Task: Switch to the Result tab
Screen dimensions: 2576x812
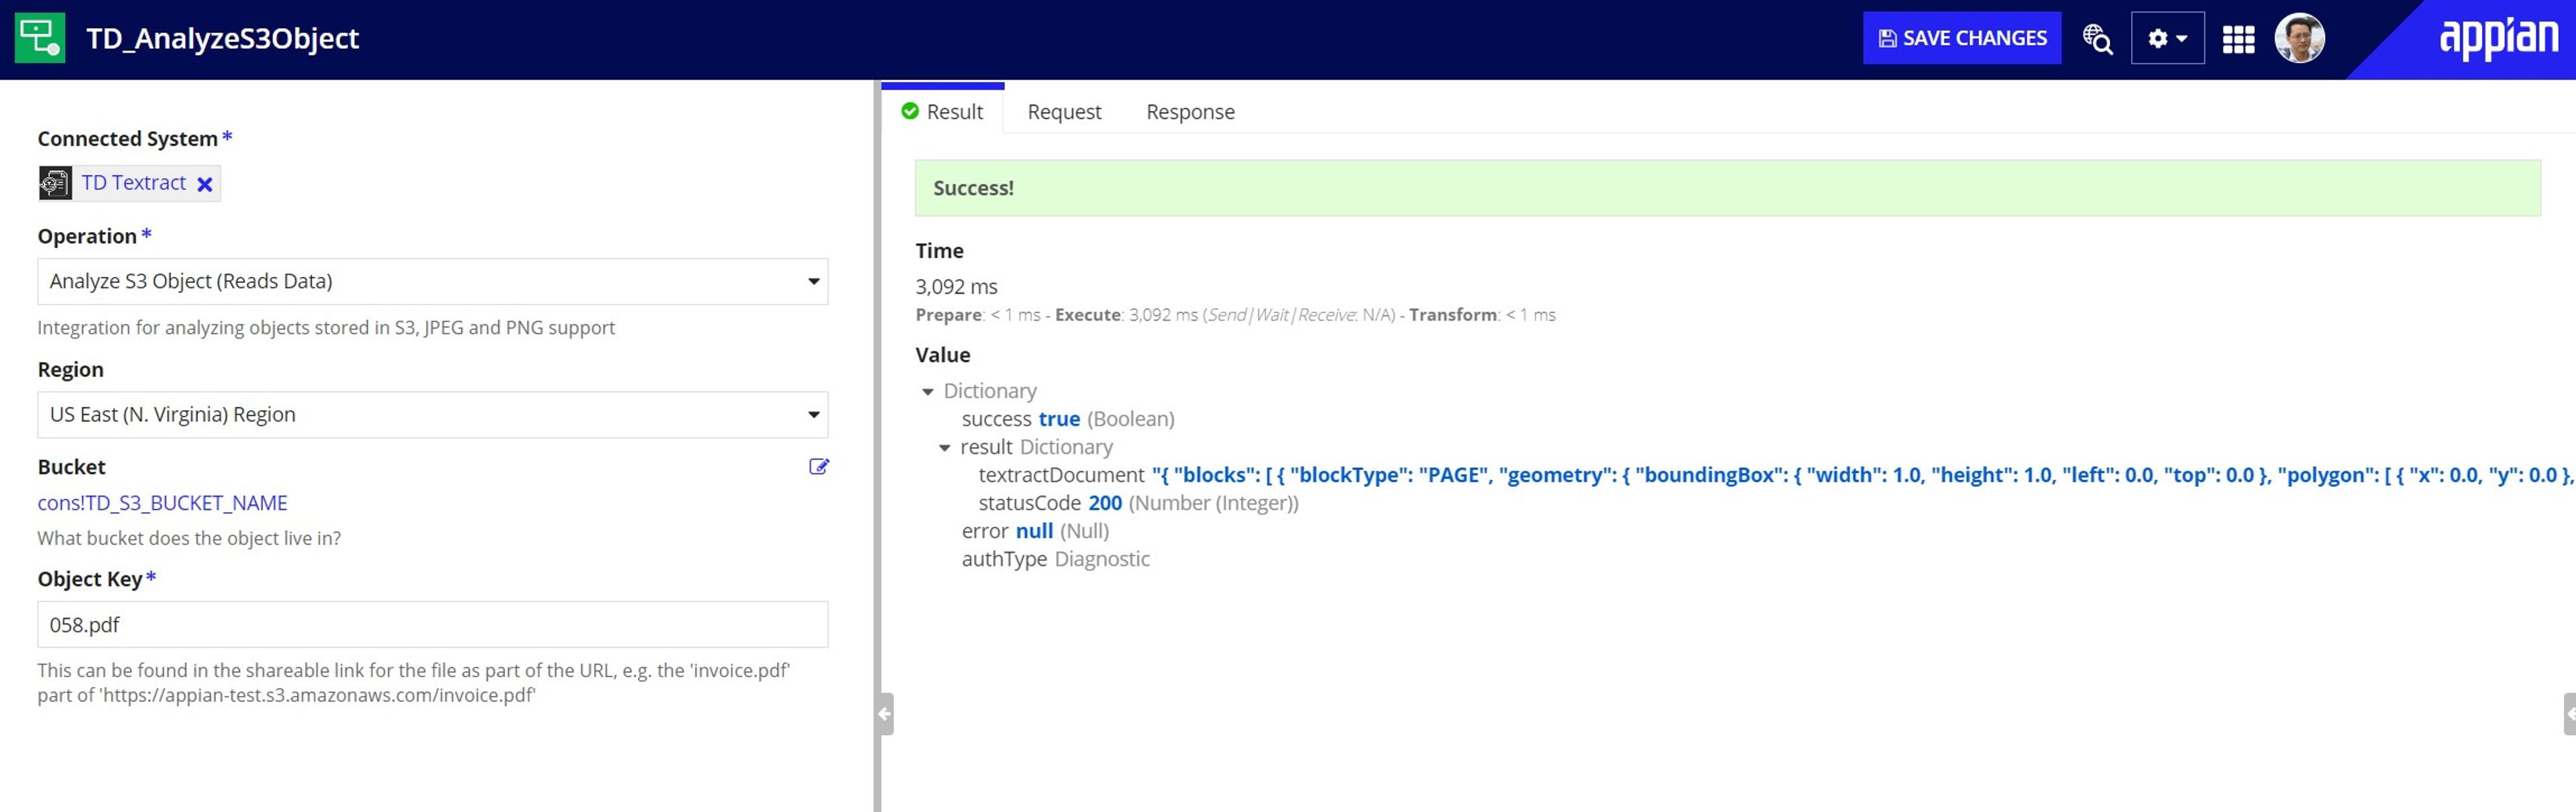Action: pyautogui.click(x=942, y=111)
